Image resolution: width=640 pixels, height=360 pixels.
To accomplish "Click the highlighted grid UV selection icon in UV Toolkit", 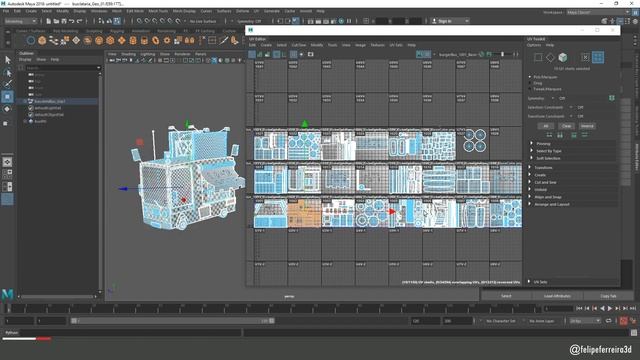I will 598,57.
